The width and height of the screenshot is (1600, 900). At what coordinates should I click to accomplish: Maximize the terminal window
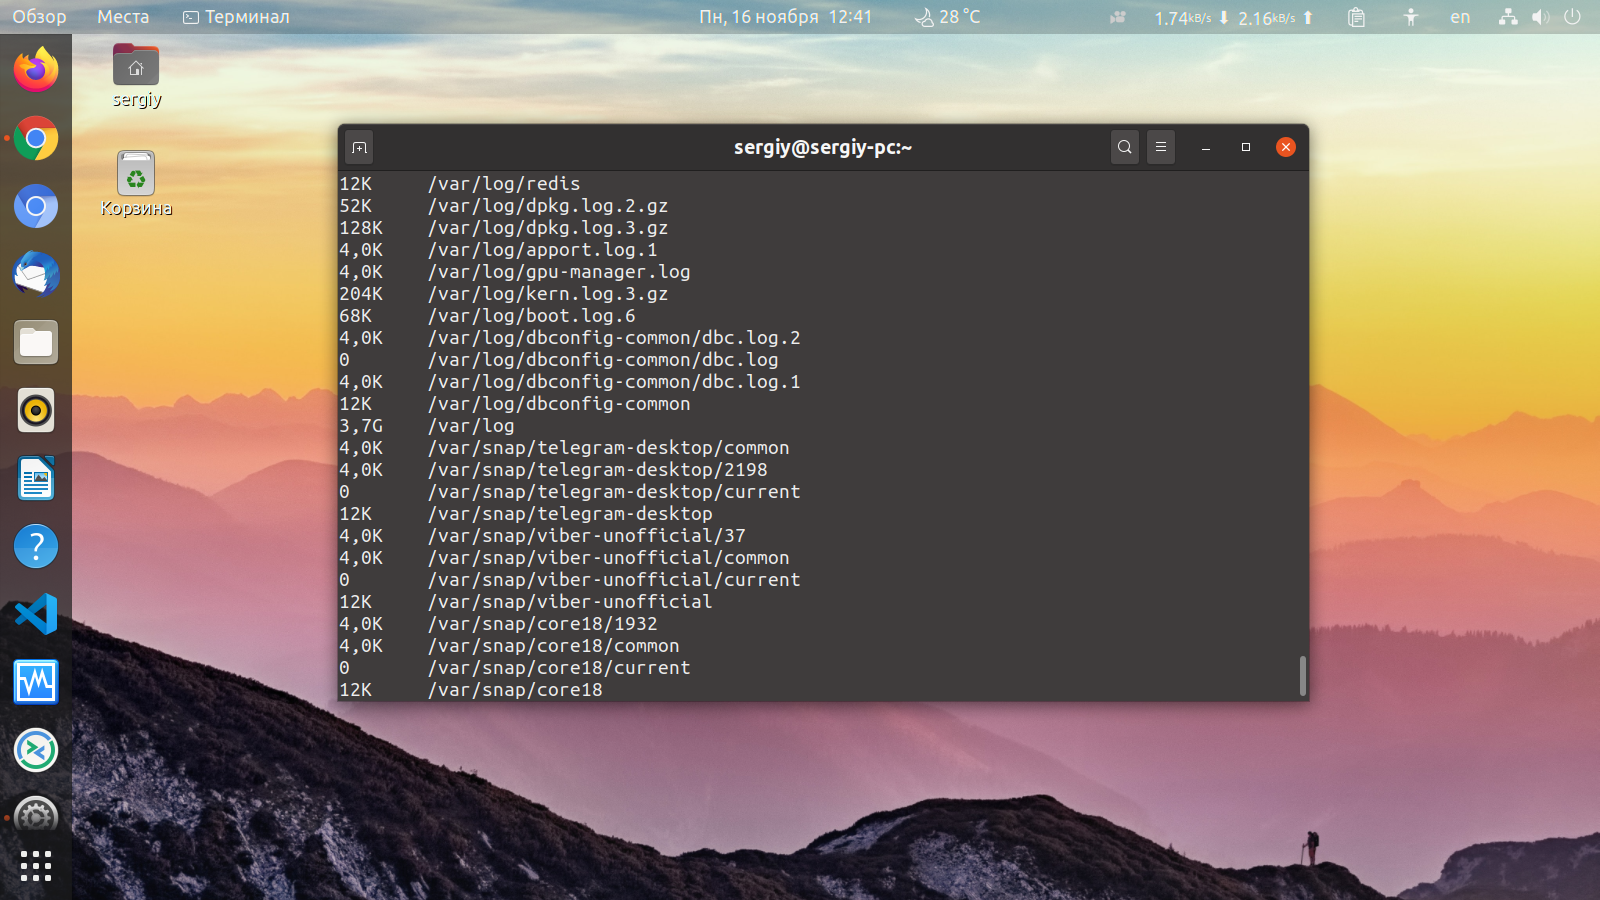click(x=1246, y=147)
